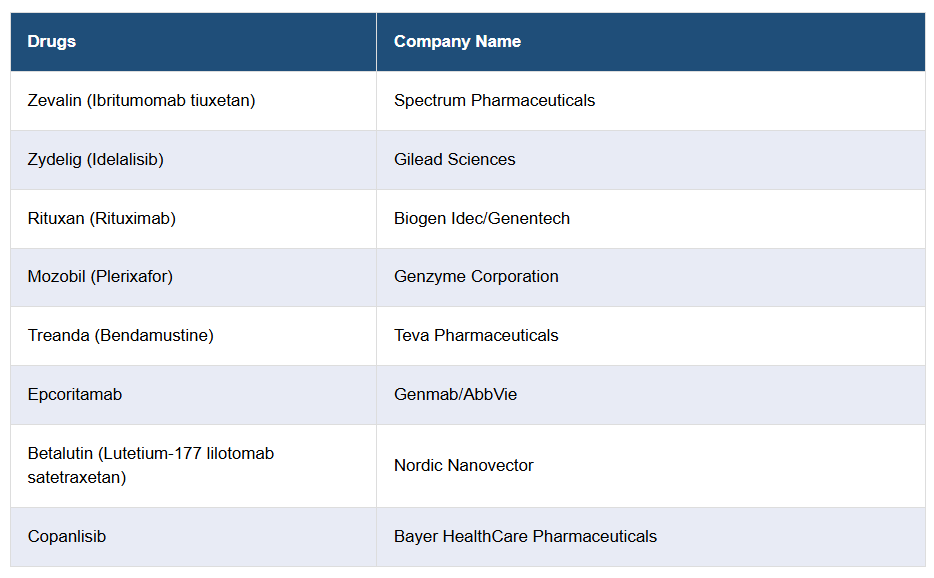Select the Copanlisib drug entry
The width and height of the screenshot is (934, 578).
67,537
